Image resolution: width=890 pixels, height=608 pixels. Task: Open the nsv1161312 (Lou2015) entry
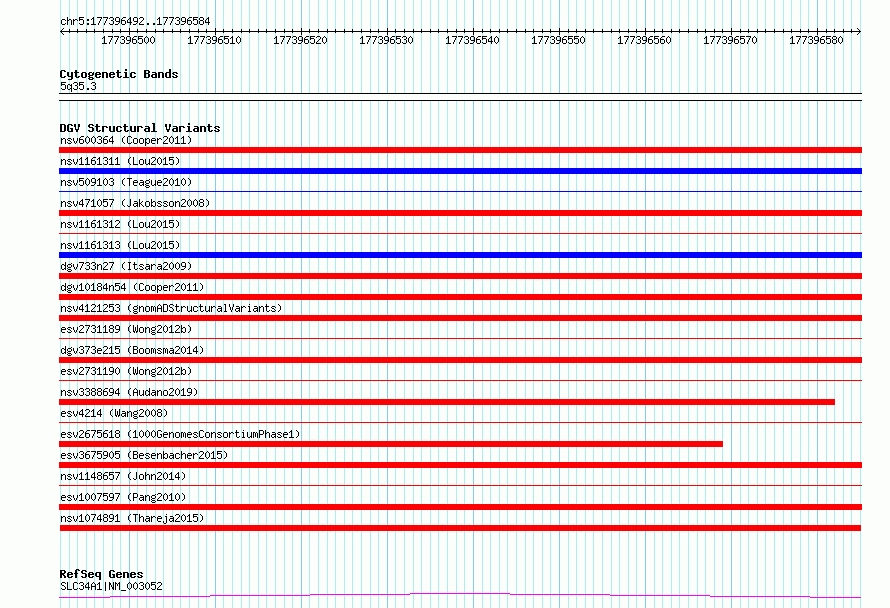[120, 224]
